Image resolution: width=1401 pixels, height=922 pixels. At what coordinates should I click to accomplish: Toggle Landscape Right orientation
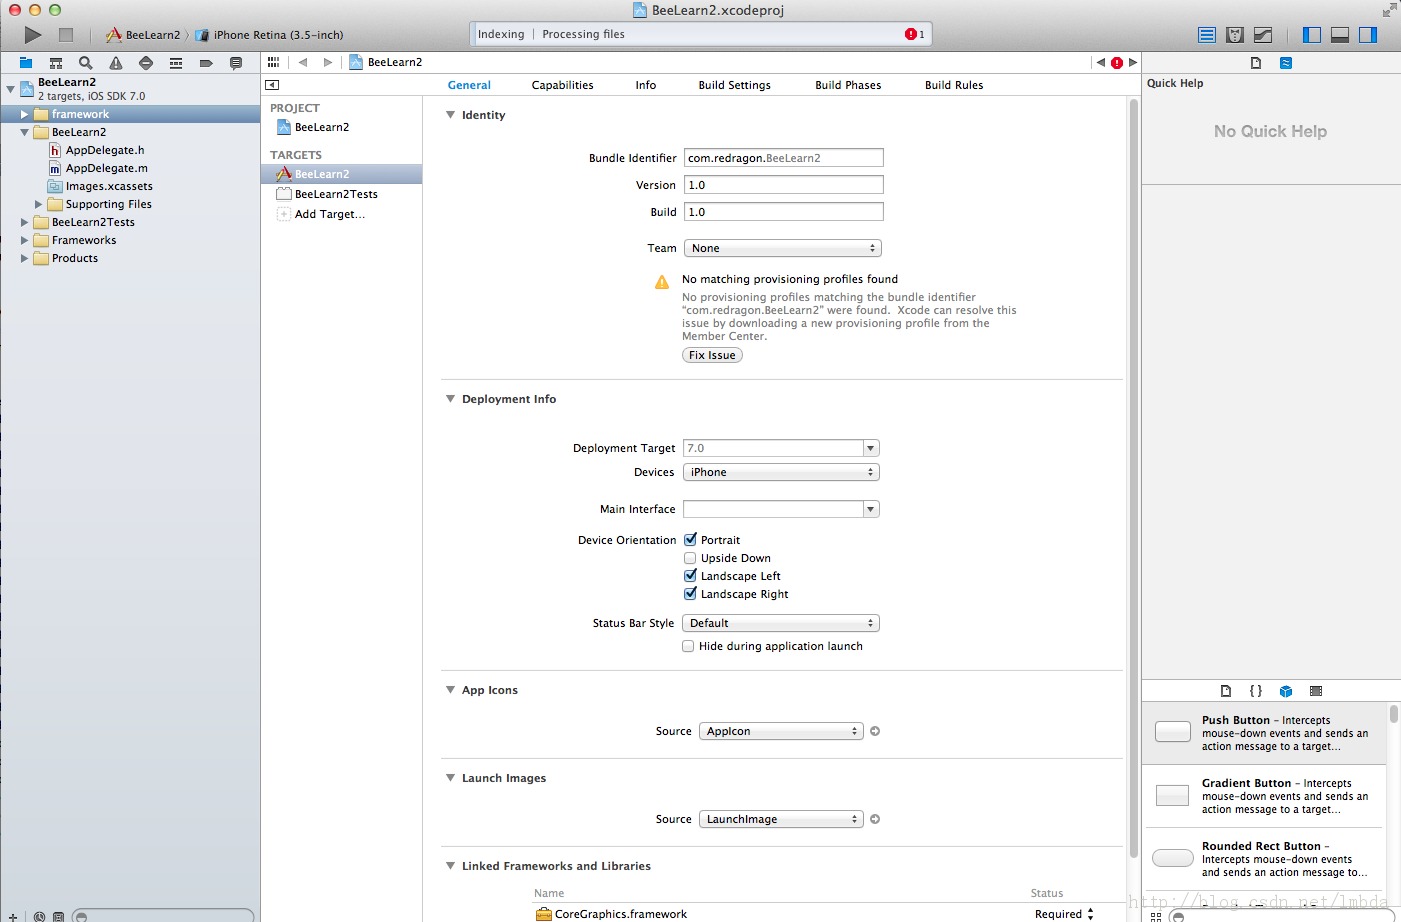click(x=690, y=594)
